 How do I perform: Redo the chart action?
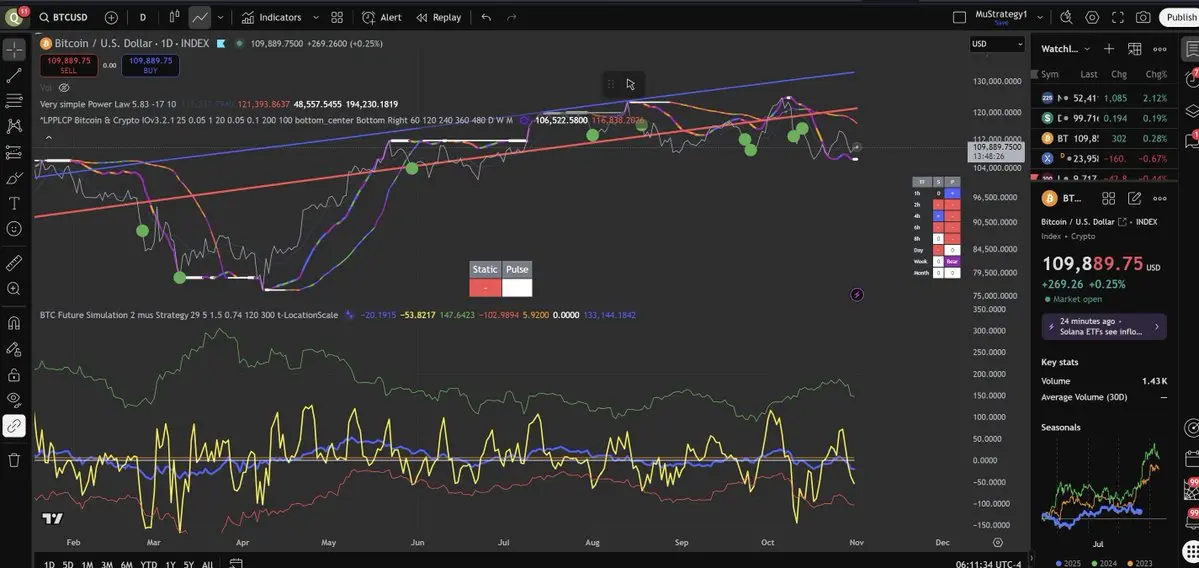512,17
